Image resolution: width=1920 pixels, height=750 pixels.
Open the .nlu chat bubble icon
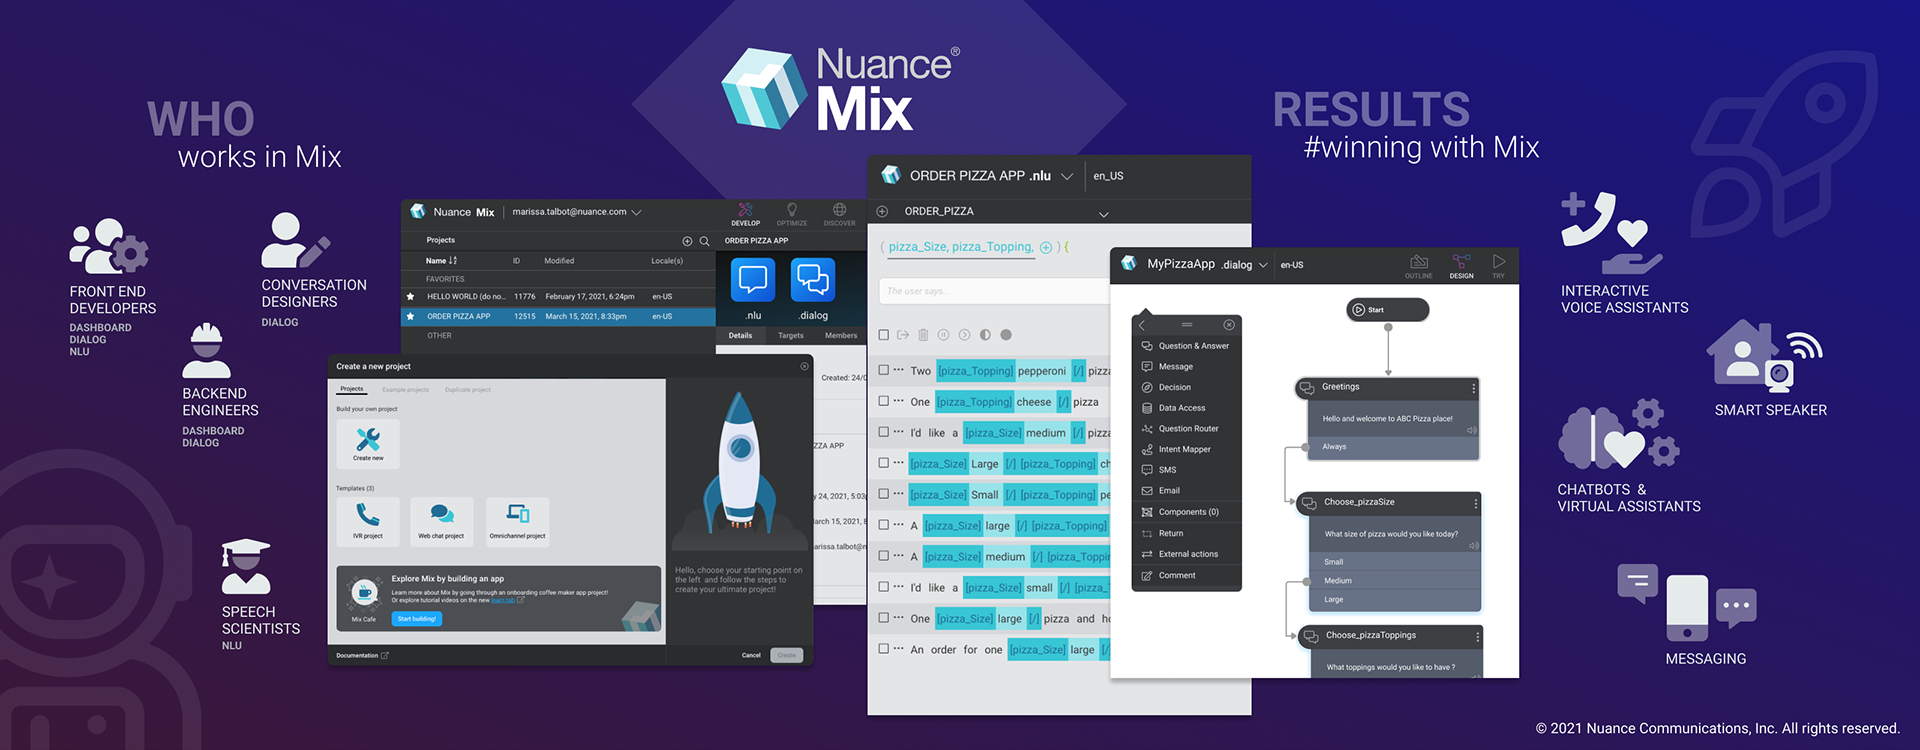(753, 280)
